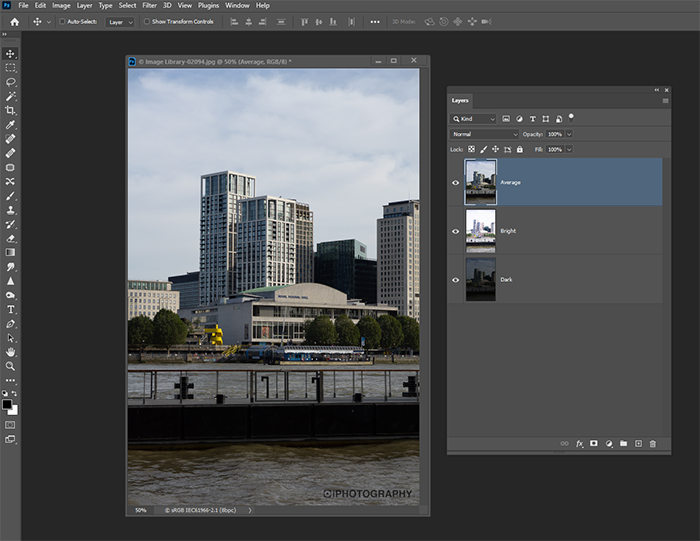This screenshot has width=700, height=541.
Task: Select the Rectangular Marquee tool
Action: tap(10, 68)
